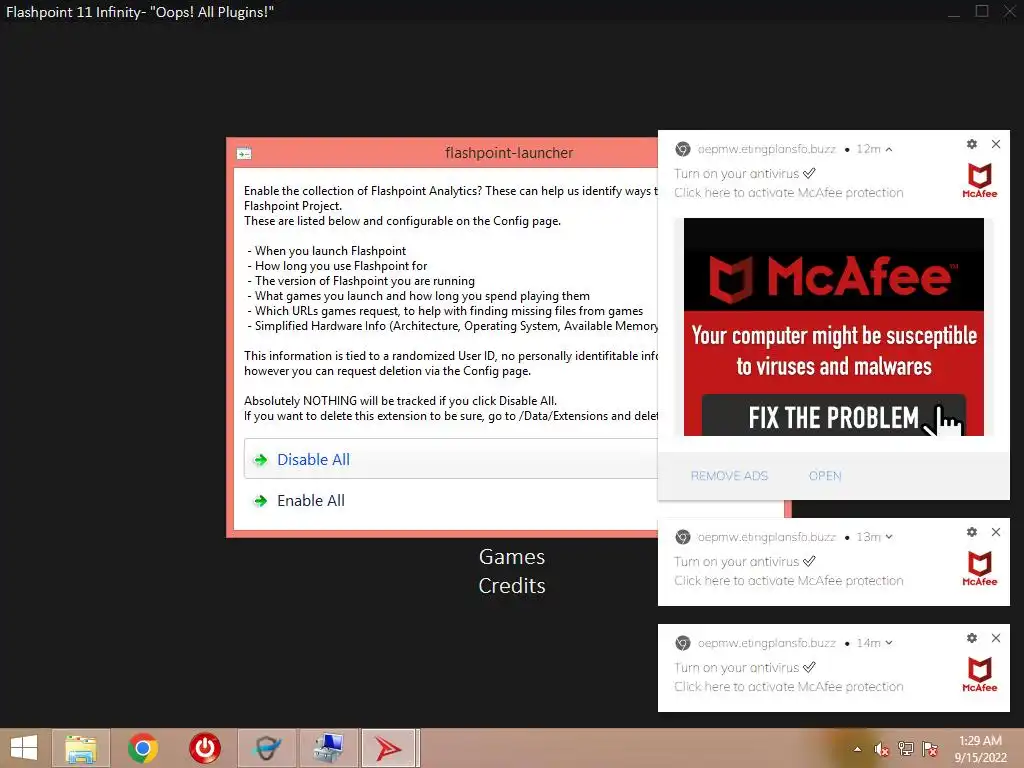Open File Explorer from taskbar
1024x768 pixels.
click(81, 748)
